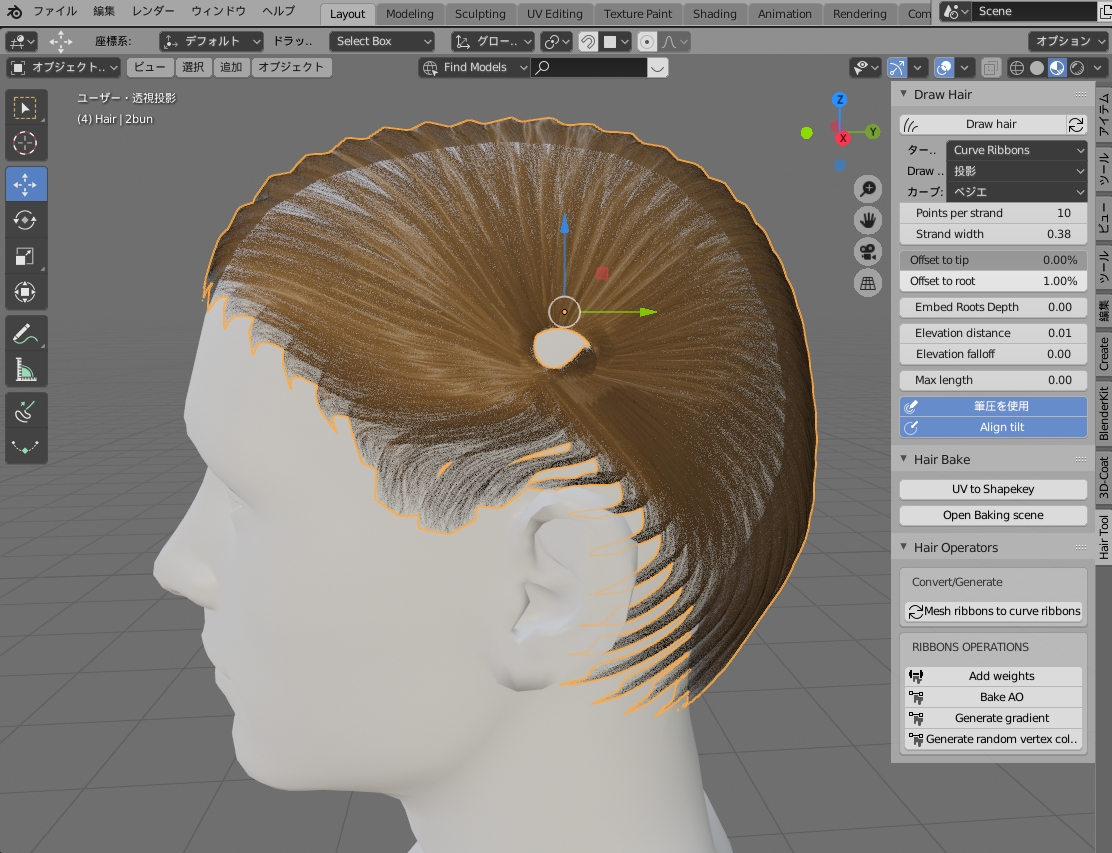Activate the Annotate pencil tool
The width and height of the screenshot is (1112, 853).
click(26, 334)
